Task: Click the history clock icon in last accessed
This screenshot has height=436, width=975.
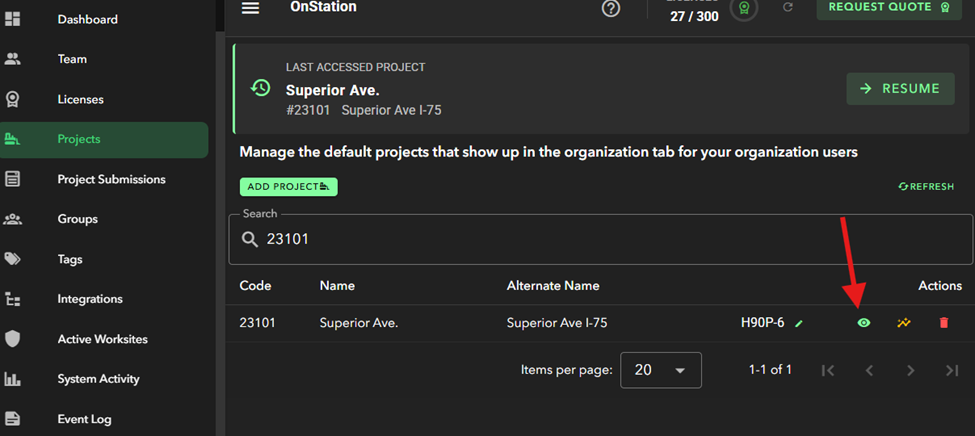Action: tap(260, 88)
